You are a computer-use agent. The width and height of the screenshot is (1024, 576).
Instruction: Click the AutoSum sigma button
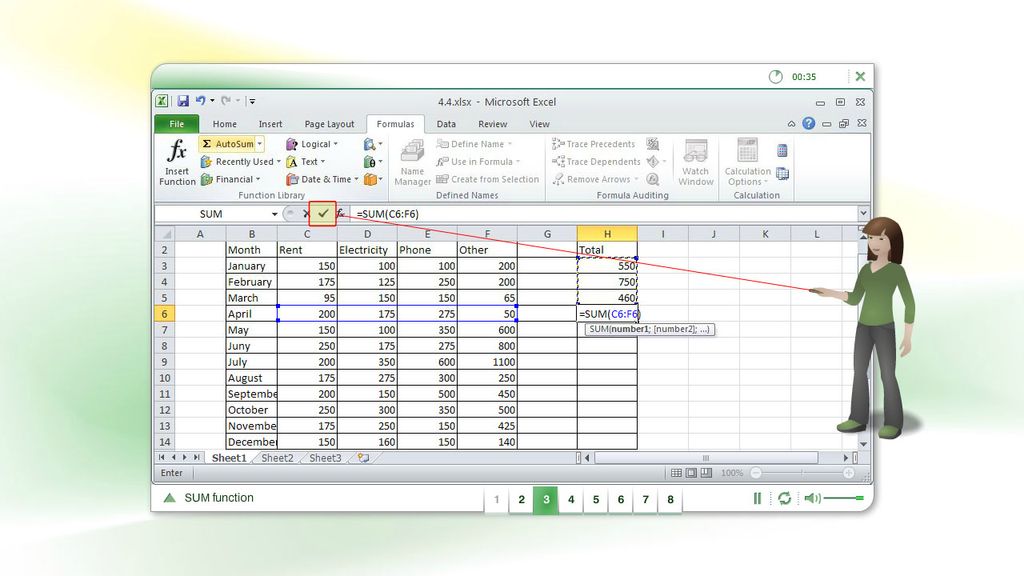pos(227,144)
